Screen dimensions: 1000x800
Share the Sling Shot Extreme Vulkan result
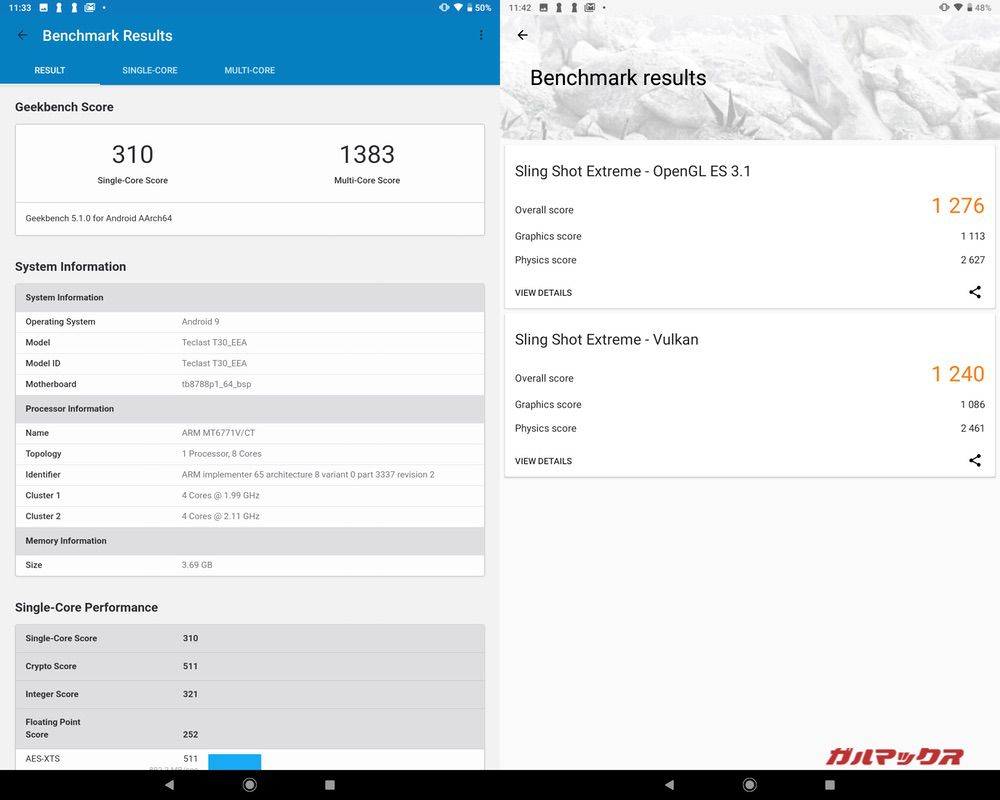click(974, 461)
